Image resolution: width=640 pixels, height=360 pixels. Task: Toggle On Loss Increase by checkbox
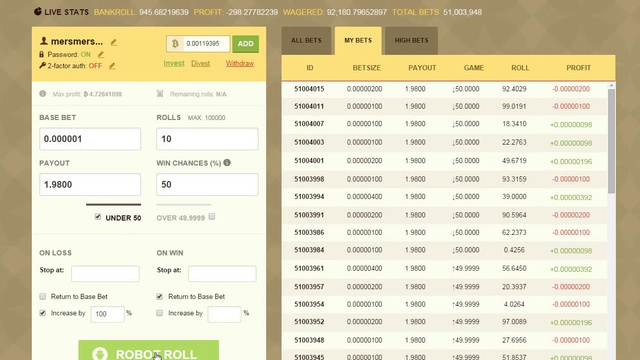click(42, 313)
